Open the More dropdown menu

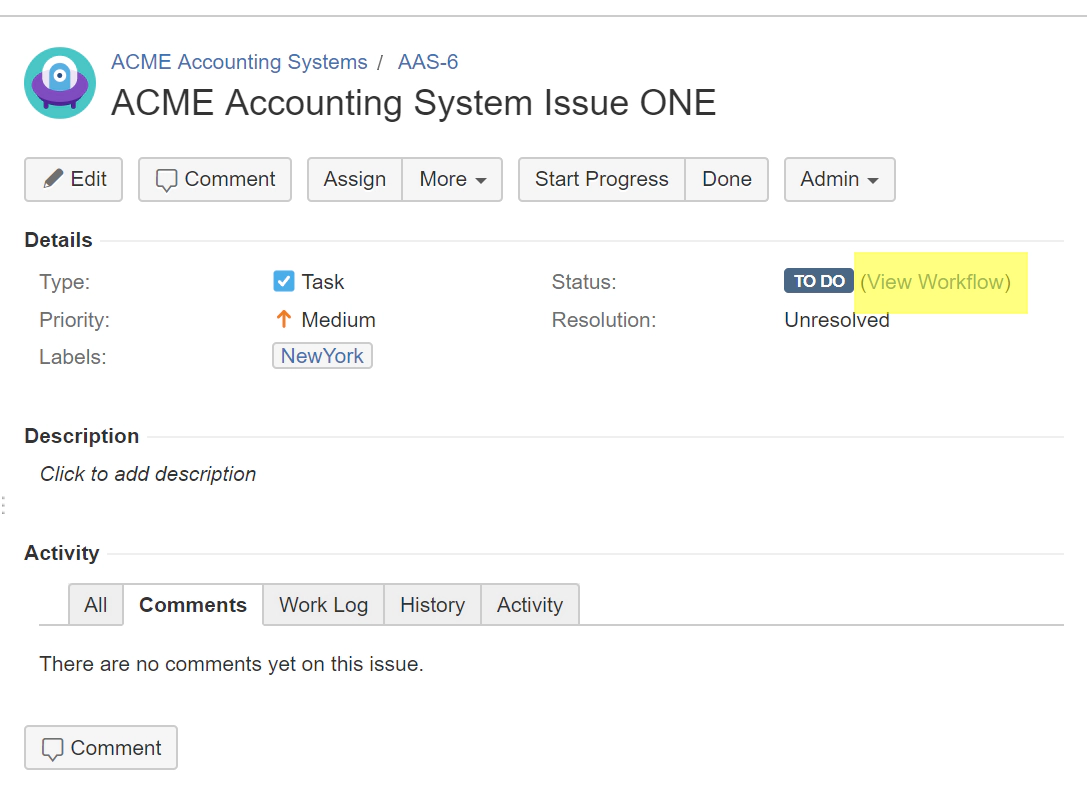pos(452,179)
